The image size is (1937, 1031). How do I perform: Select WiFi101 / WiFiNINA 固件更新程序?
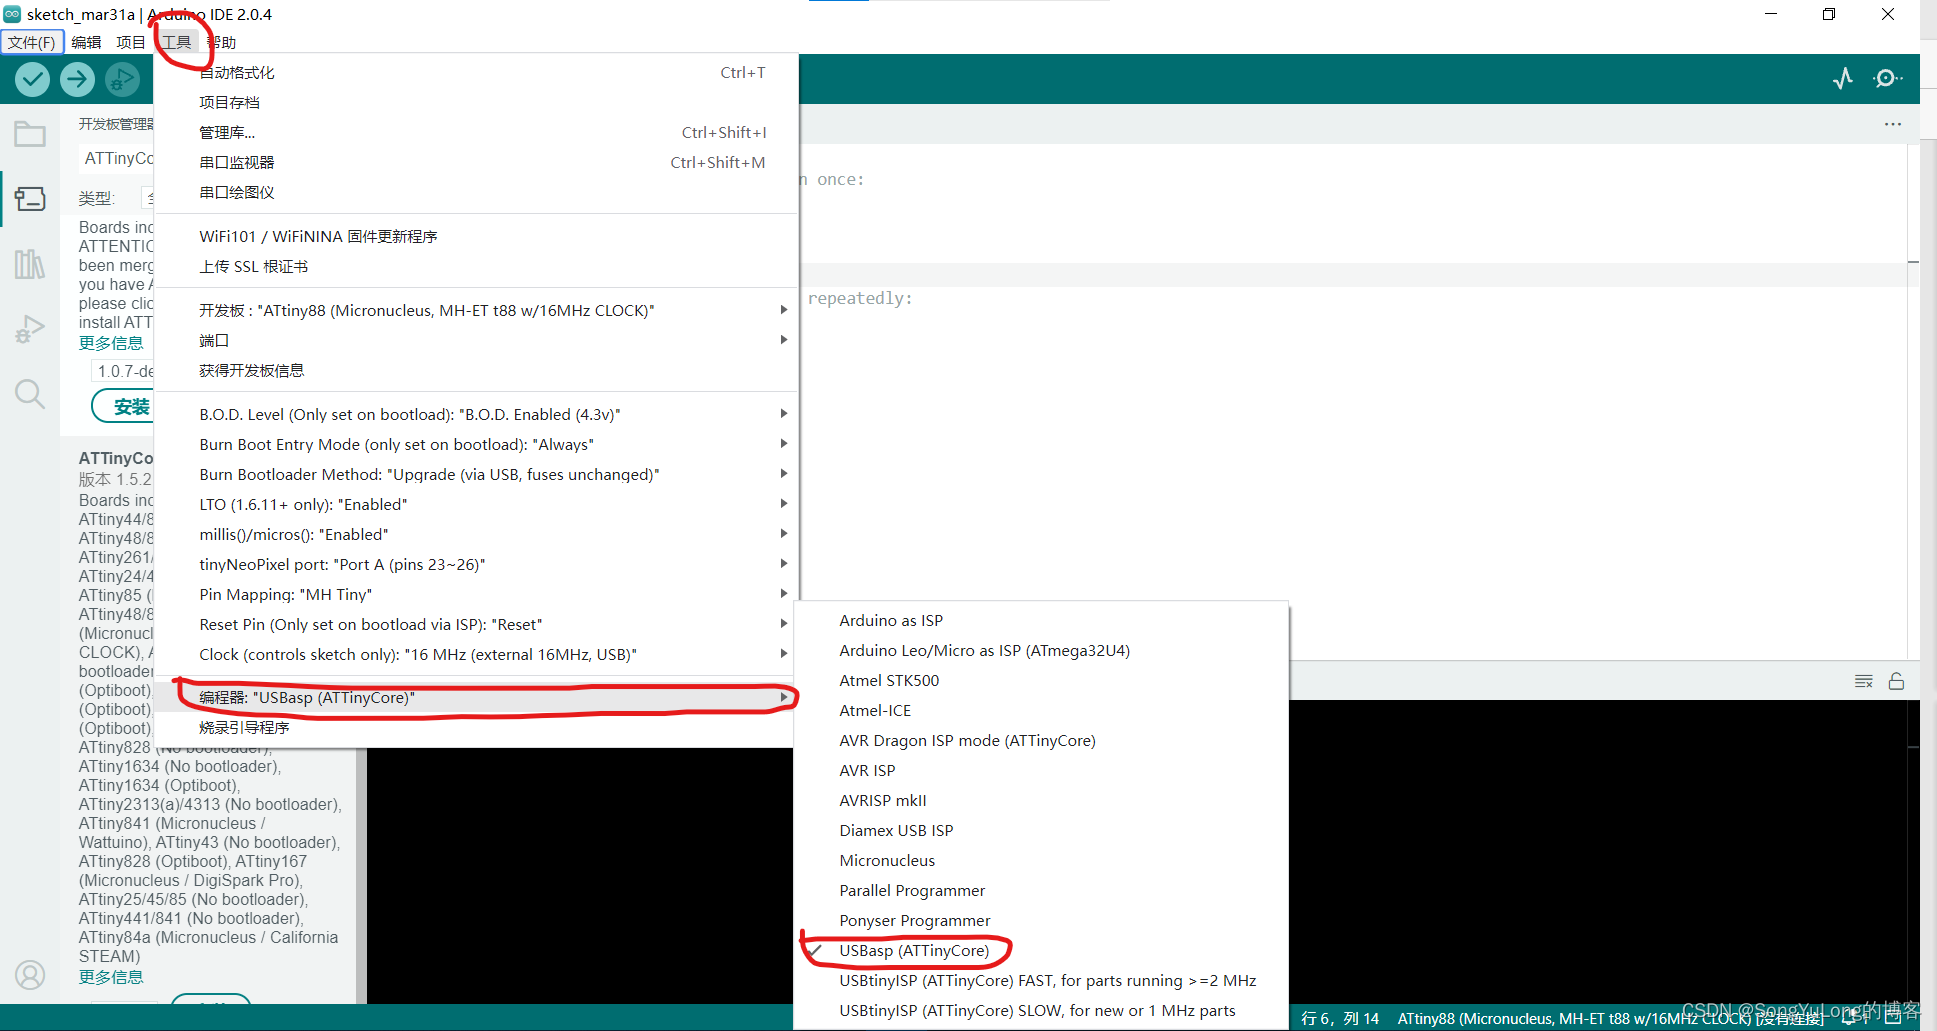pyautogui.click(x=476, y=236)
